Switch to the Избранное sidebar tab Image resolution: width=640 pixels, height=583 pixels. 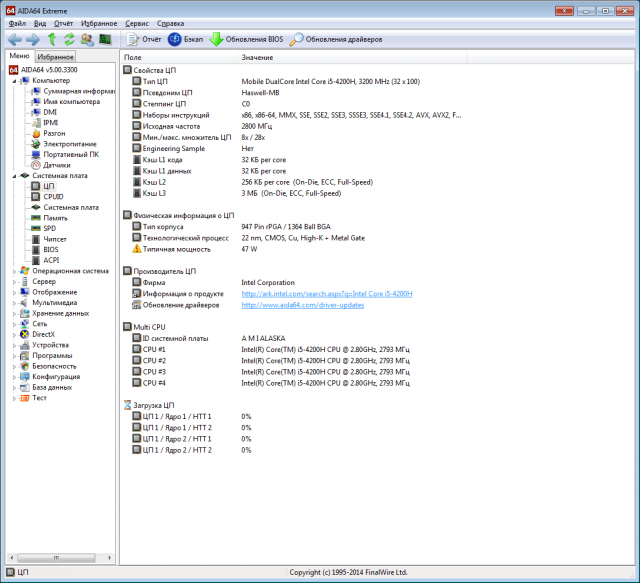pos(55,57)
